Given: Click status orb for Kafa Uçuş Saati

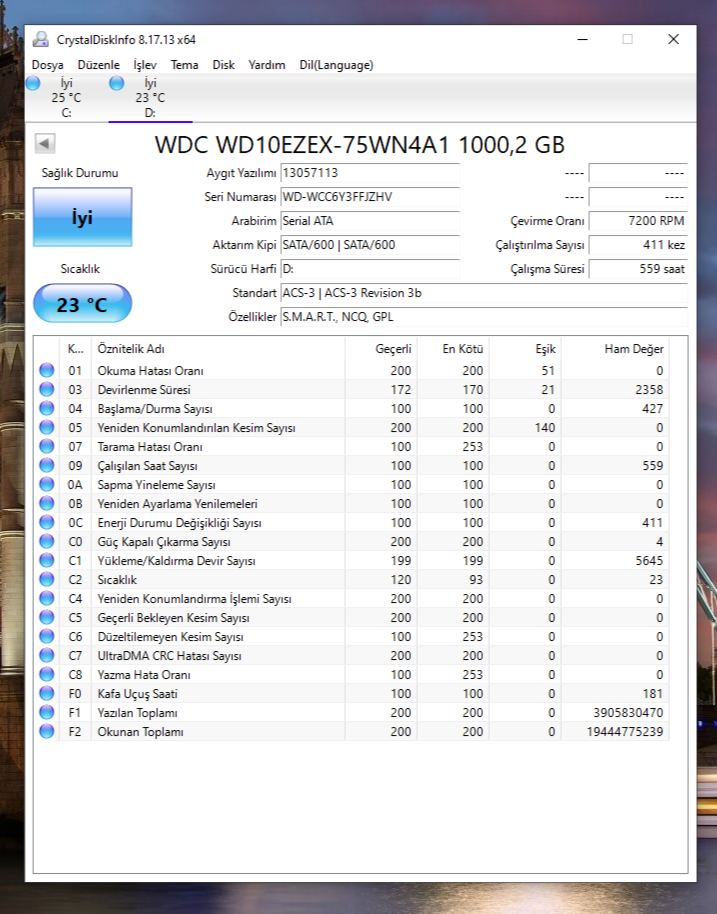Looking at the screenshot, I should tap(47, 694).
